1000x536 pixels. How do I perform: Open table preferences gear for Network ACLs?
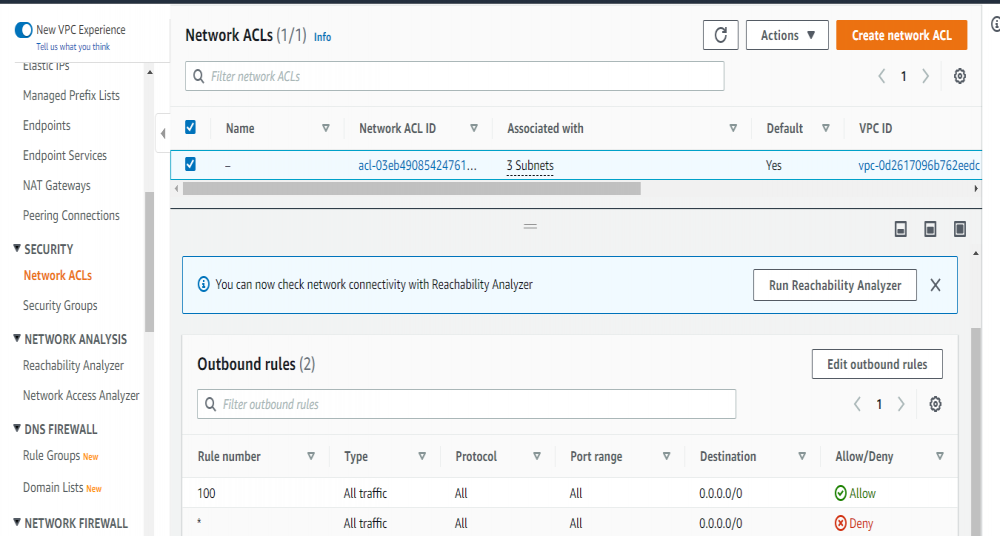click(959, 77)
